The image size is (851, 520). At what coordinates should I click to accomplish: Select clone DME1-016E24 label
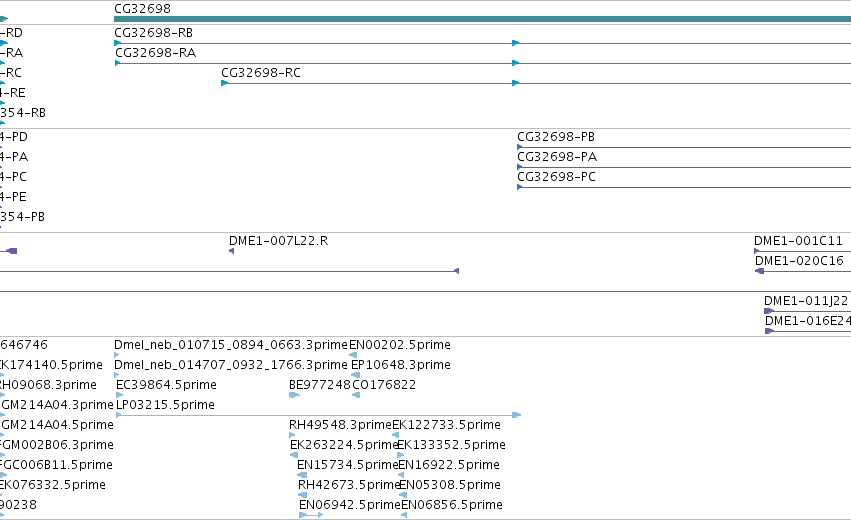[x=808, y=321]
